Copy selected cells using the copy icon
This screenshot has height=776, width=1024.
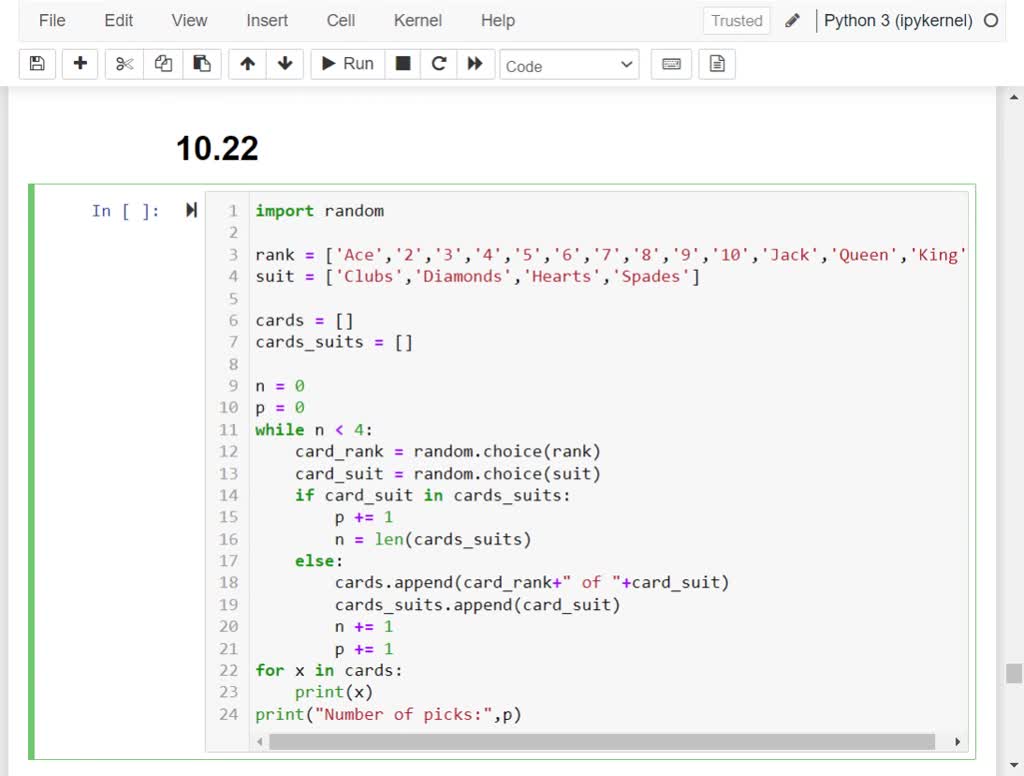tap(163, 64)
